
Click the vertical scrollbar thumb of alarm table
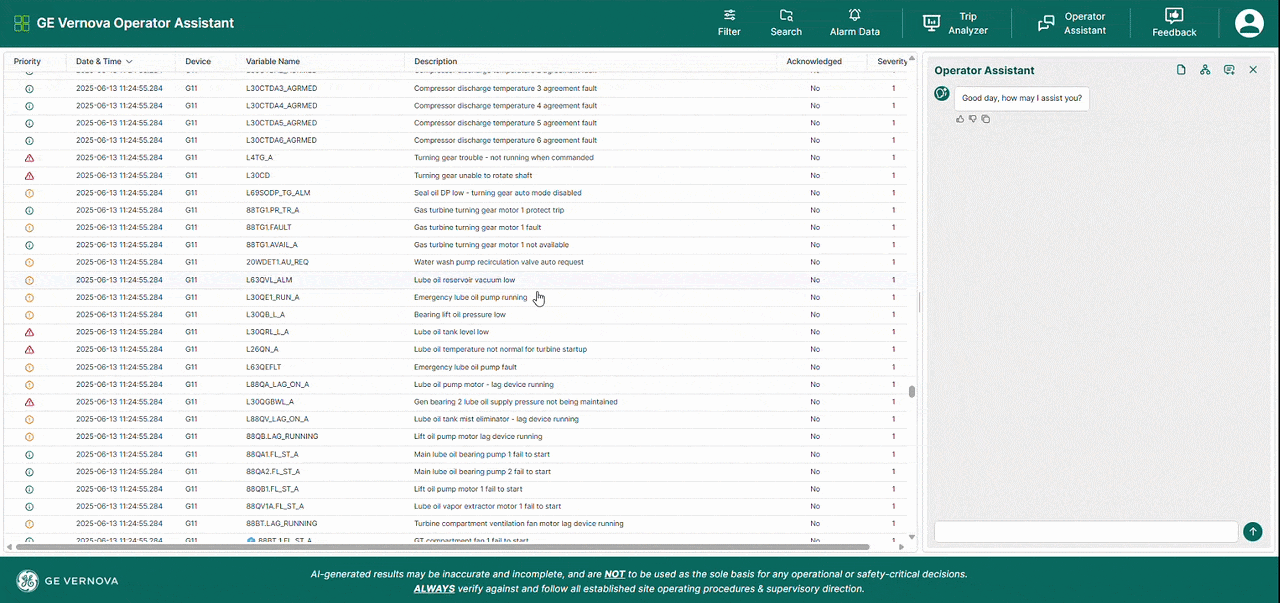[x=912, y=392]
